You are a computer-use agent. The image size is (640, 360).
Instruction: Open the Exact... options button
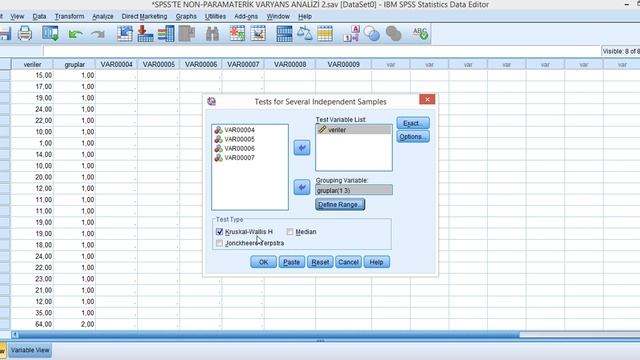click(x=413, y=123)
